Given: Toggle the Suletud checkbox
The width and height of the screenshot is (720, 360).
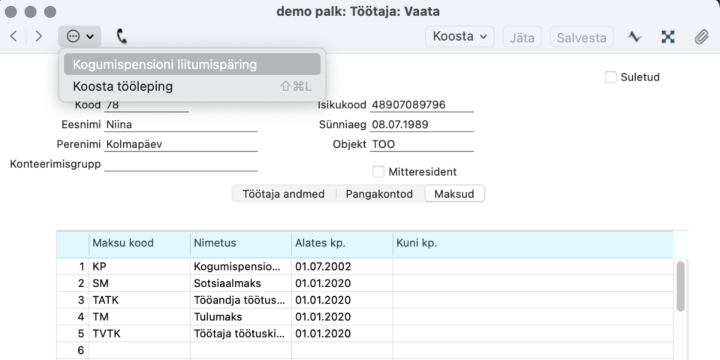Looking at the screenshot, I should pyautogui.click(x=610, y=77).
